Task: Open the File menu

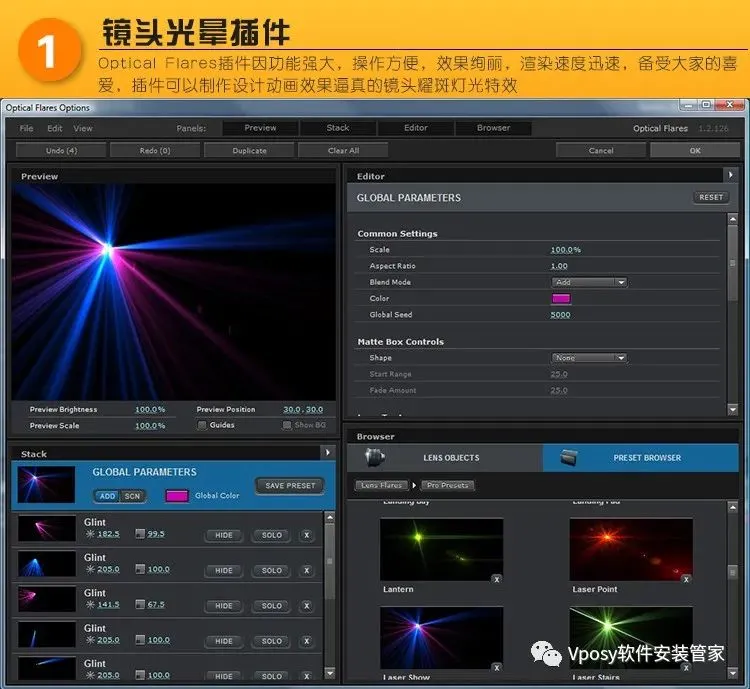Action: [x=26, y=128]
